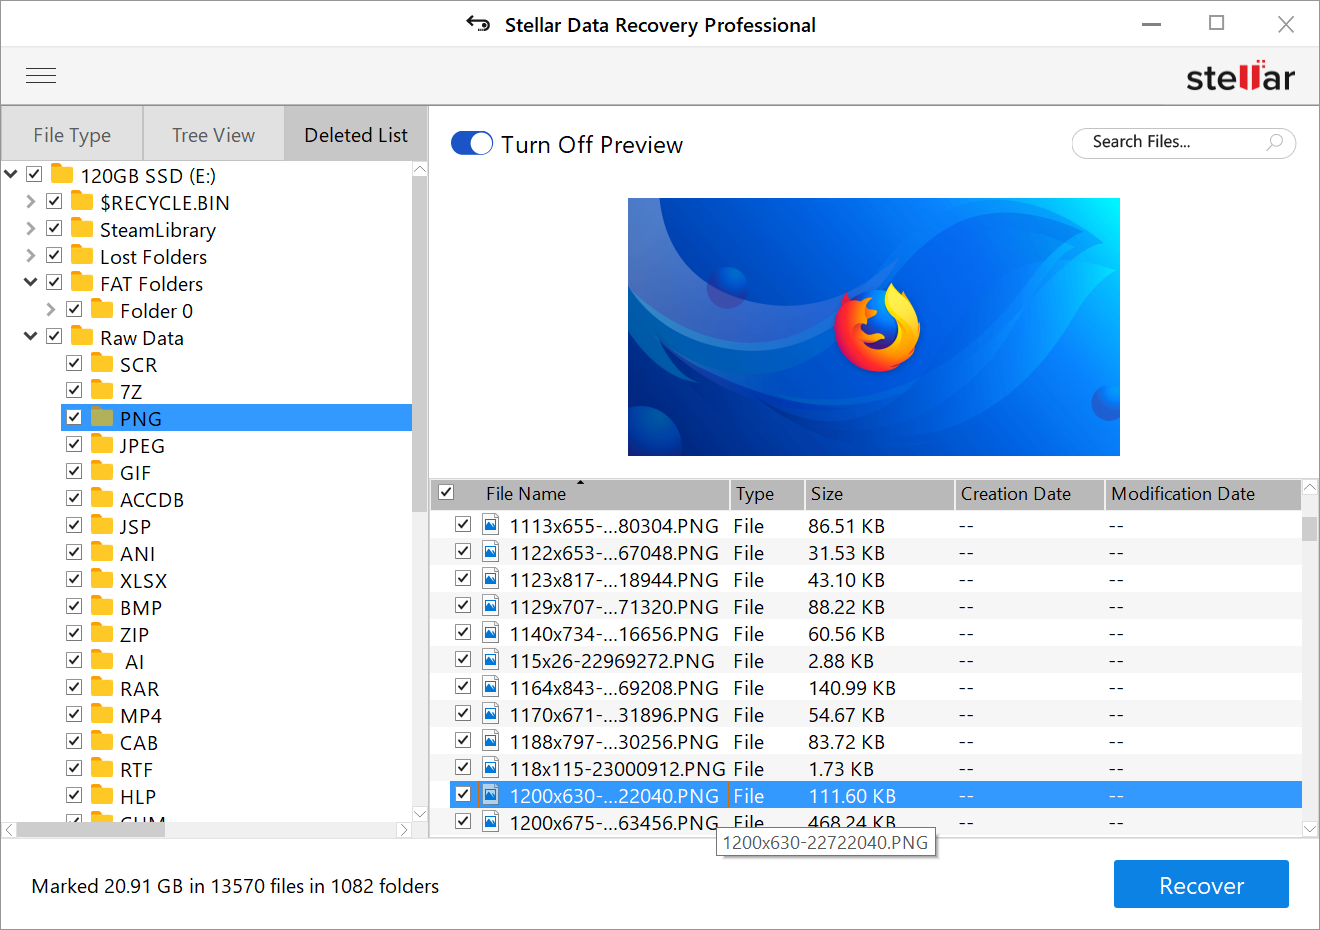Uncheck the ZIP folder checkbox
The image size is (1320, 930).
[74, 633]
